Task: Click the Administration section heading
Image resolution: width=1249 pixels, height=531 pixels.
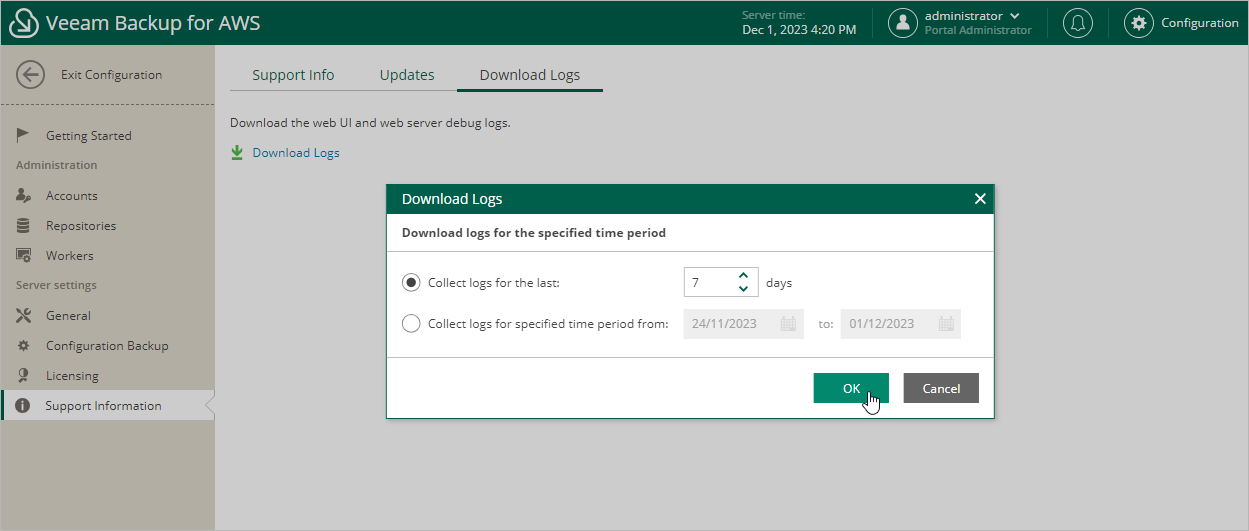Action: coord(57,165)
